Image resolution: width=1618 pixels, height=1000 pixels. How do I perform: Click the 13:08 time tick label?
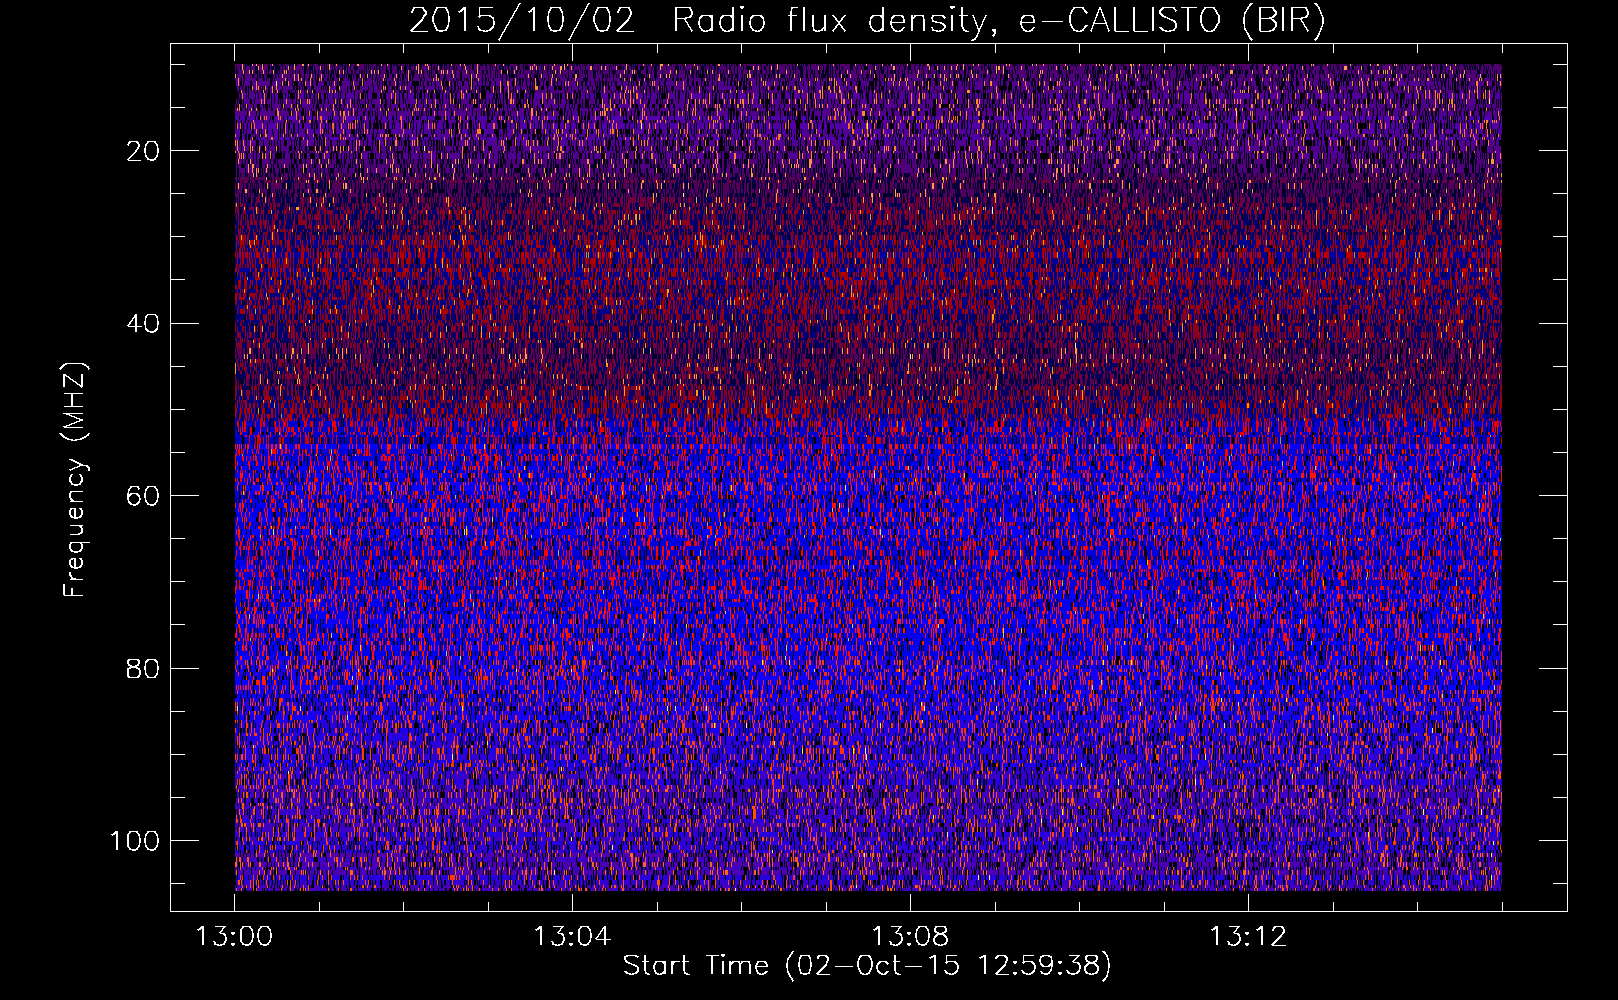click(x=910, y=937)
